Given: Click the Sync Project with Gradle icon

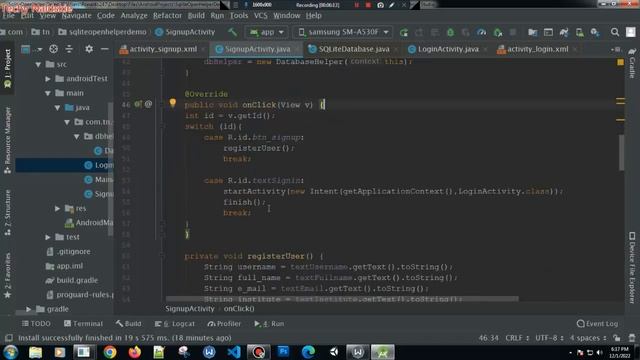Looking at the screenshot, I should pos(564,32).
